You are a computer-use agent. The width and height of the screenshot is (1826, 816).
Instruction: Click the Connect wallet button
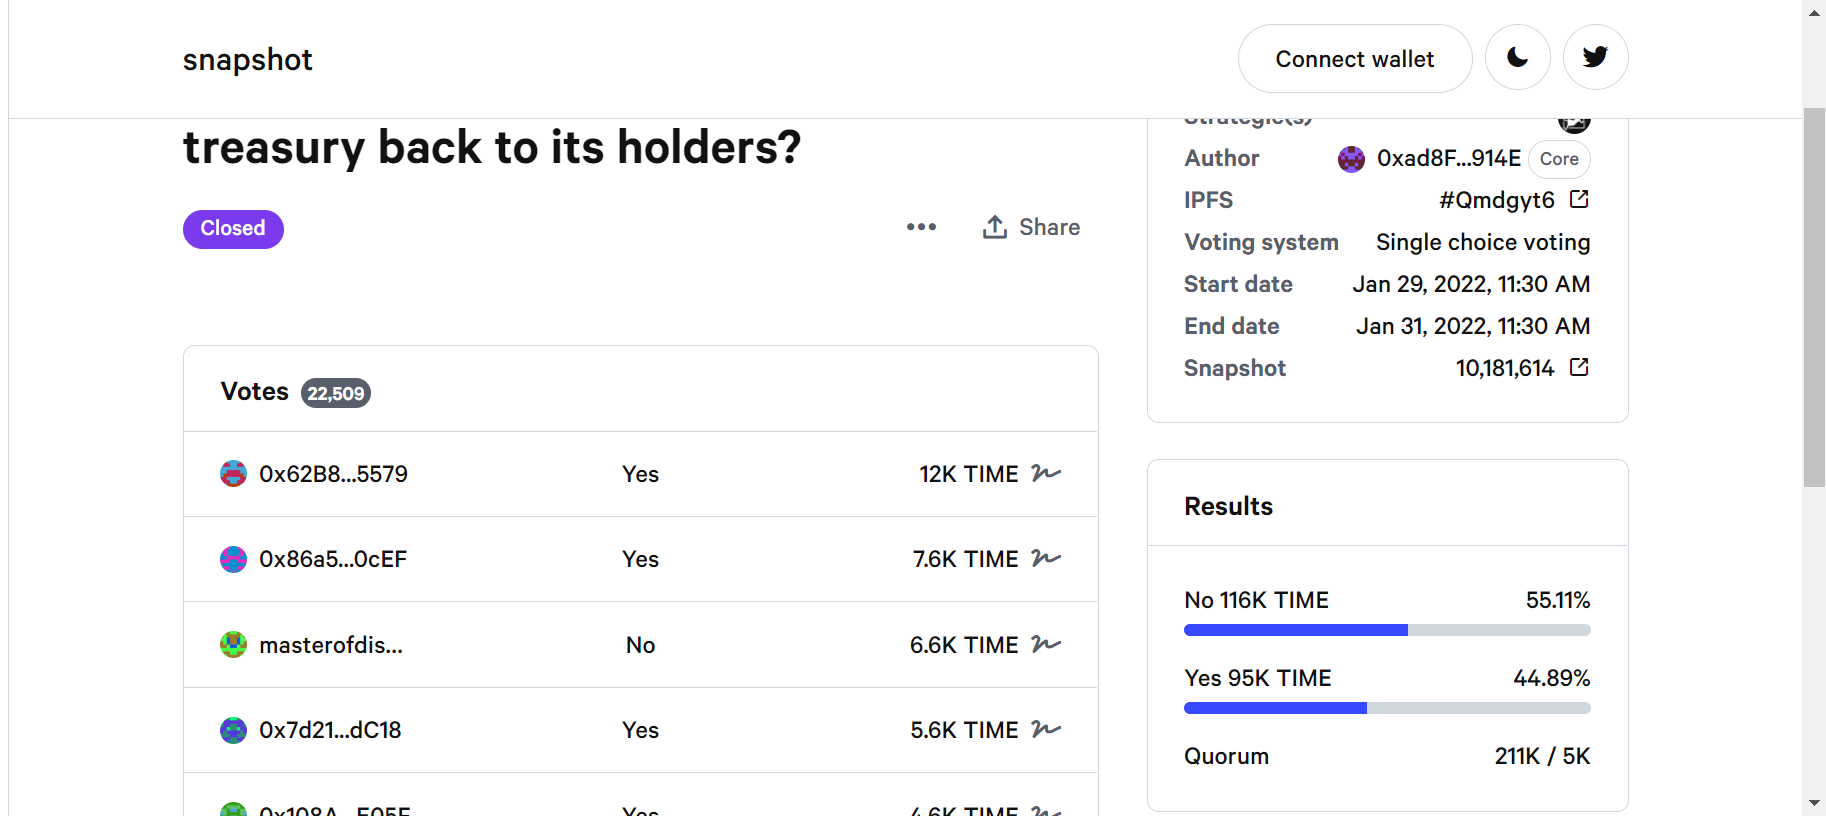point(1354,59)
